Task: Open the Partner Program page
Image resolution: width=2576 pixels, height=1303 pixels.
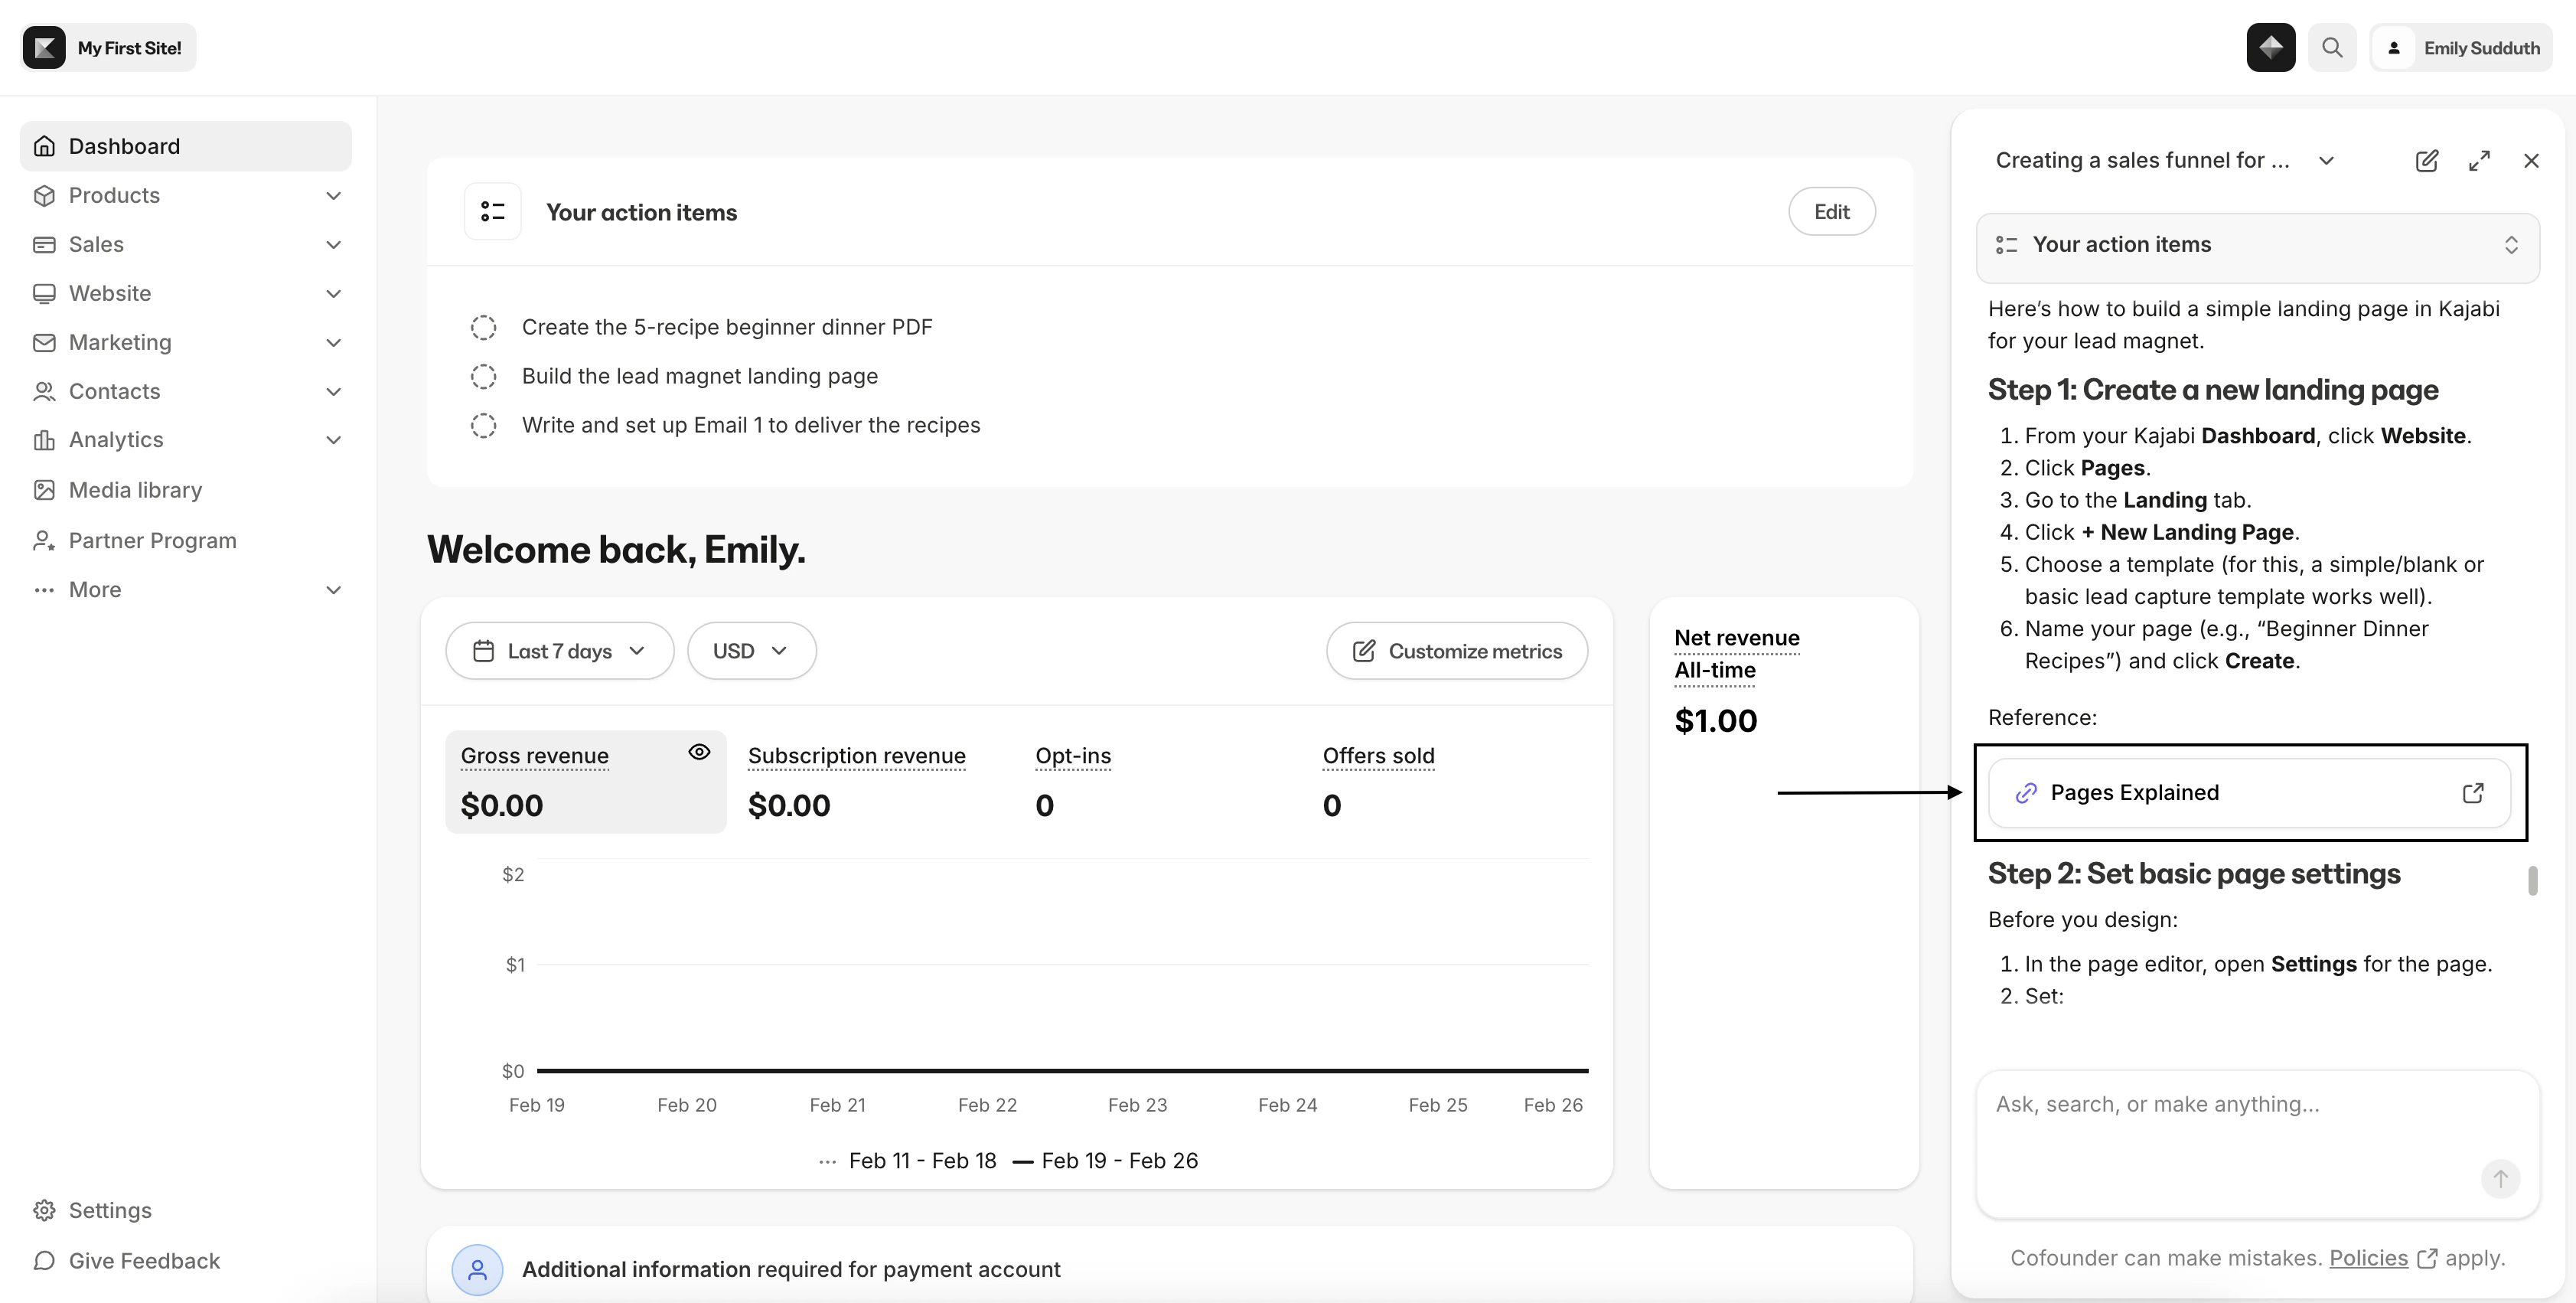Action: point(151,540)
